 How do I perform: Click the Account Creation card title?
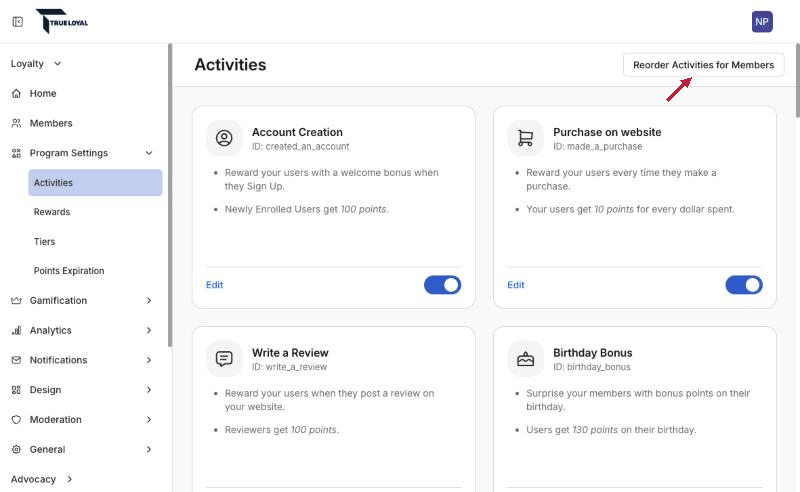coord(297,132)
